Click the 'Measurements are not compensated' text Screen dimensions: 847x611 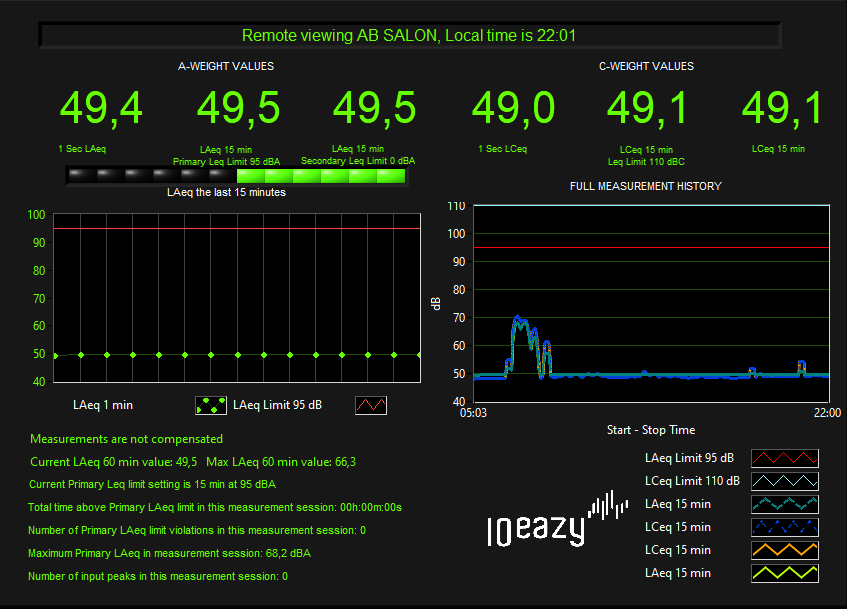[127, 439]
